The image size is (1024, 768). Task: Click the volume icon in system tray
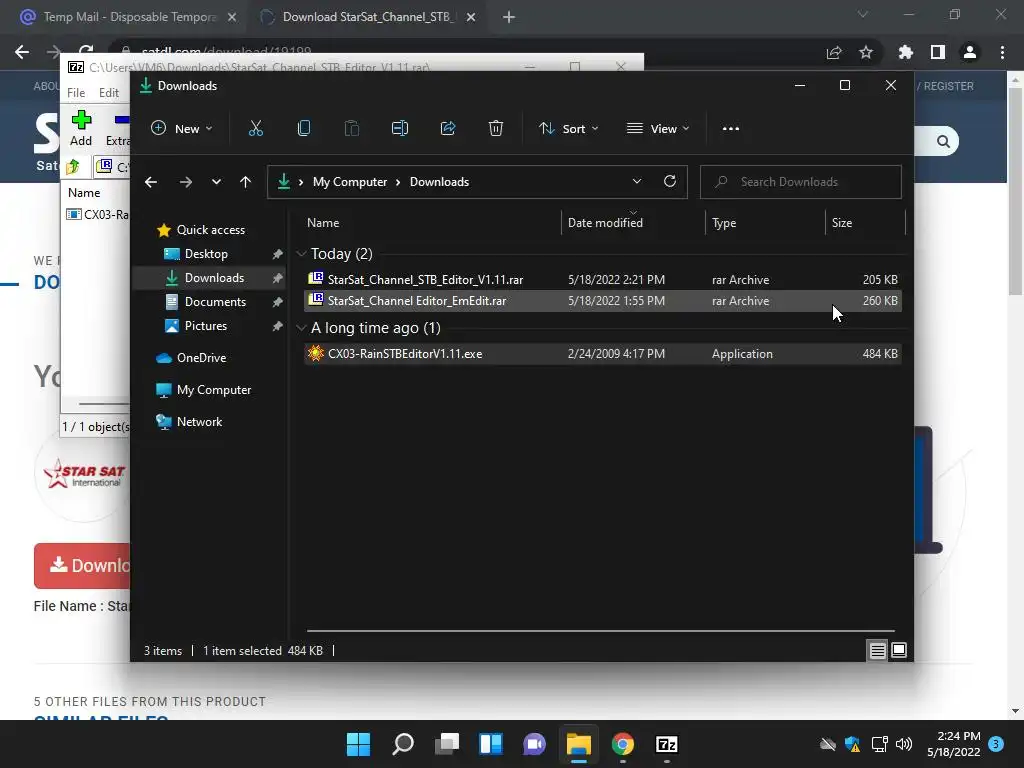[x=904, y=744]
